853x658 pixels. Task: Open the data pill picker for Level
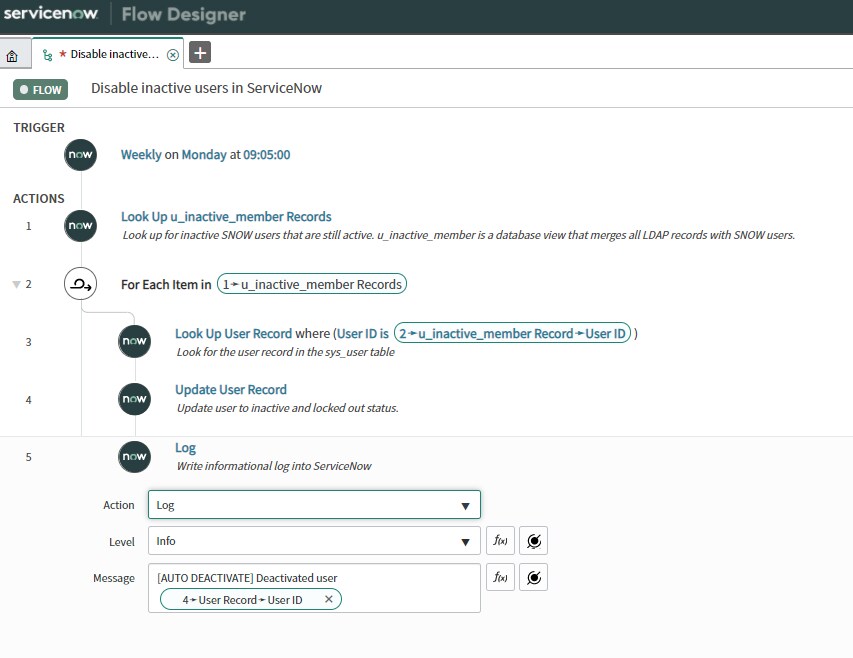click(x=533, y=540)
